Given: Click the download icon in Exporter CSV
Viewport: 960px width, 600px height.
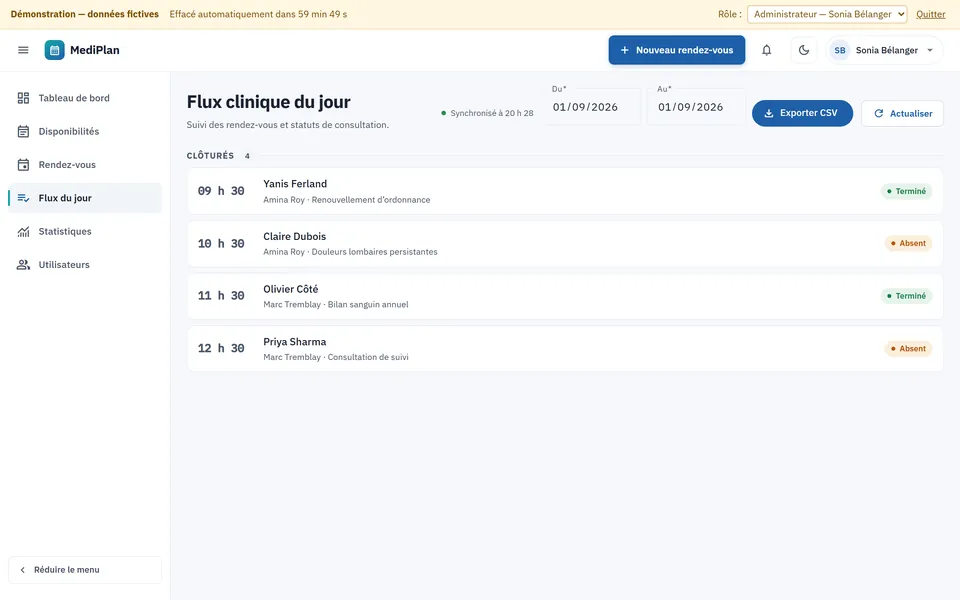Looking at the screenshot, I should point(769,113).
